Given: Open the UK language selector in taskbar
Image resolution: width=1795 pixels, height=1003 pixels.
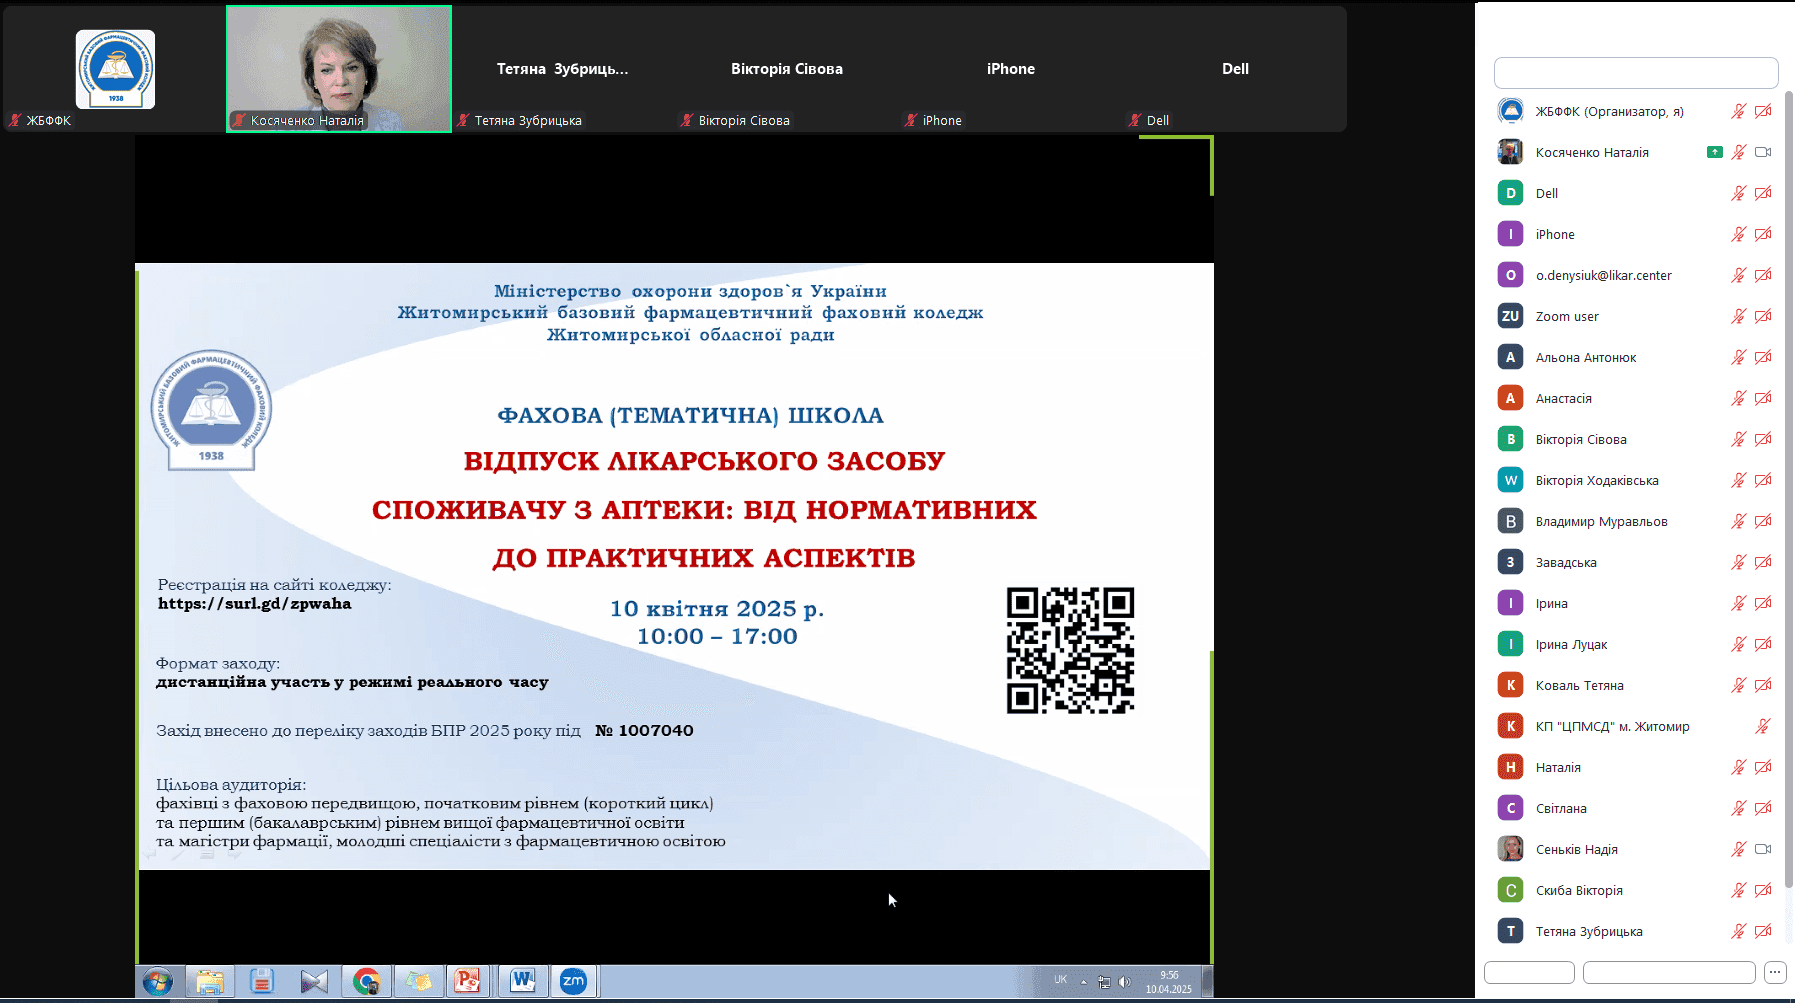Looking at the screenshot, I should (1060, 980).
